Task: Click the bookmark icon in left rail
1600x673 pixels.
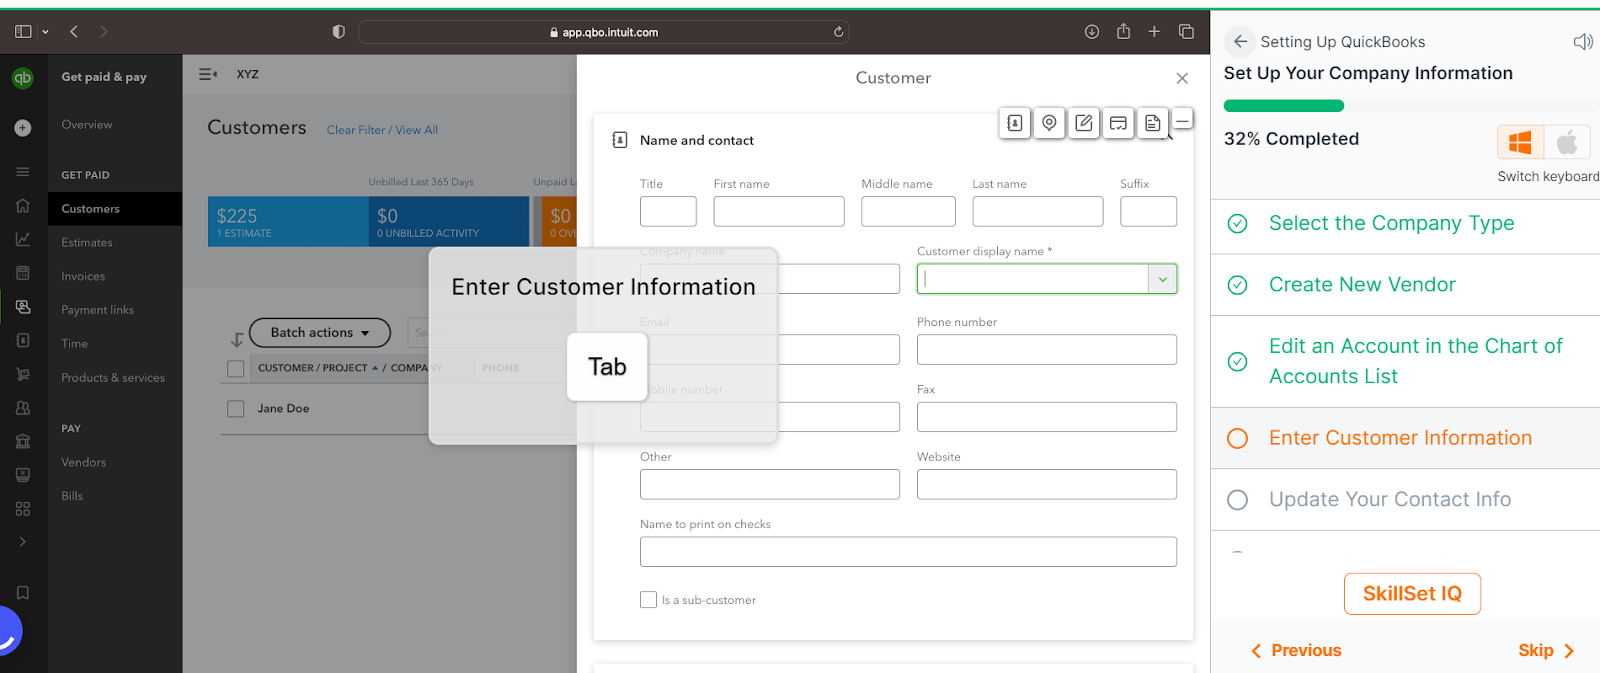Action: pos(23,593)
